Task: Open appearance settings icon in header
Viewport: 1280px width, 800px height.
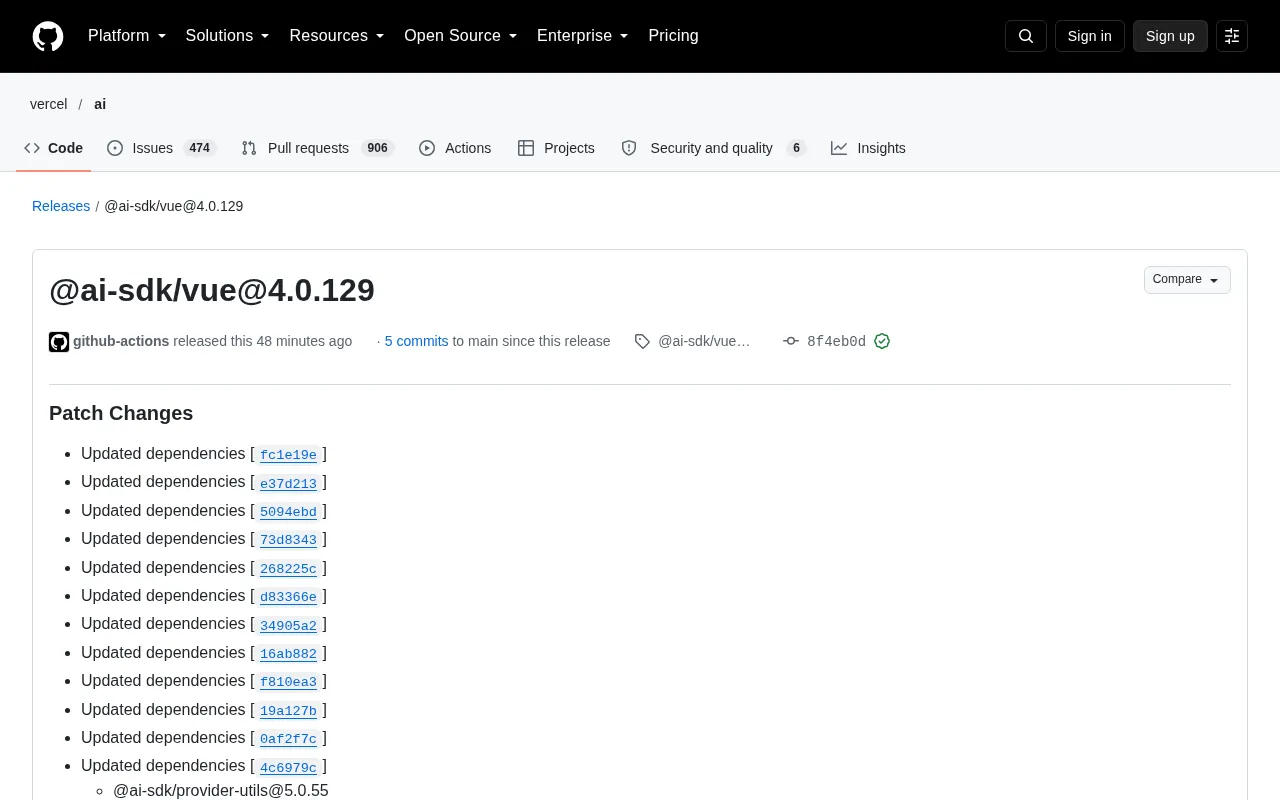Action: click(x=1232, y=36)
